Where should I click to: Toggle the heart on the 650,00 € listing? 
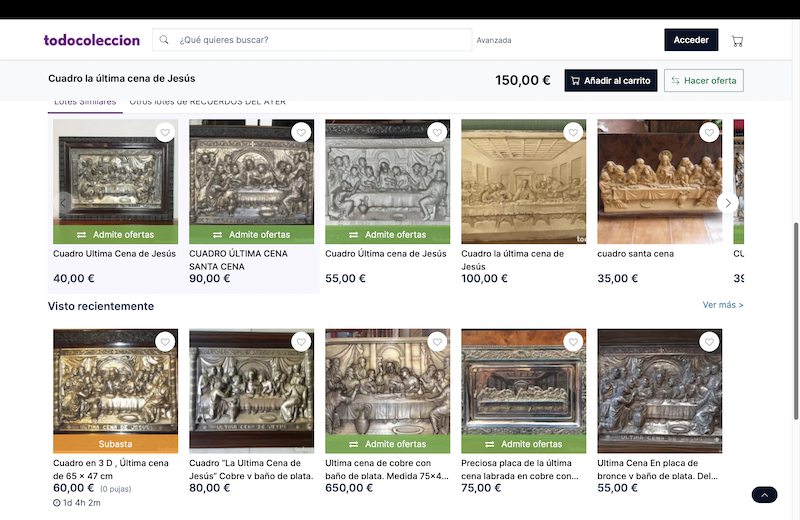[x=437, y=342]
